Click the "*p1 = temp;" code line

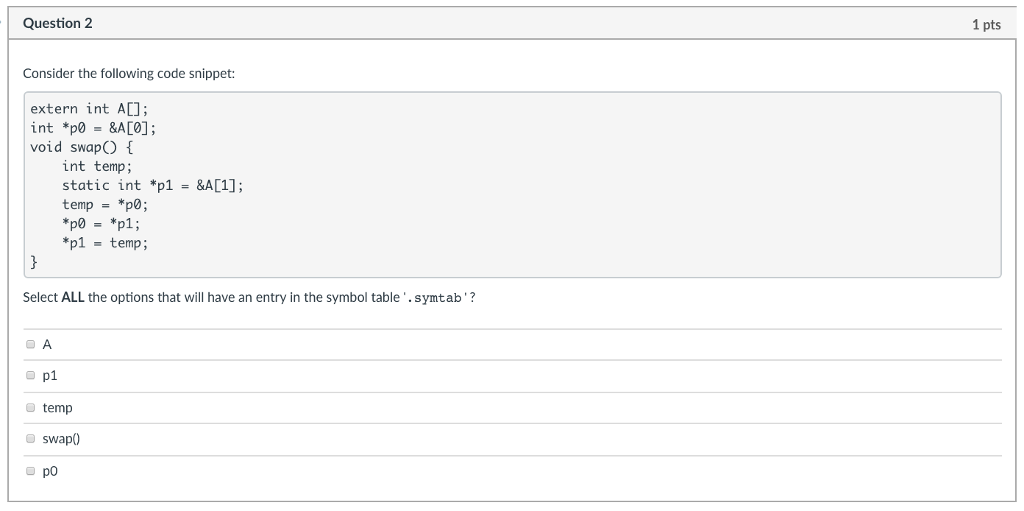105,242
